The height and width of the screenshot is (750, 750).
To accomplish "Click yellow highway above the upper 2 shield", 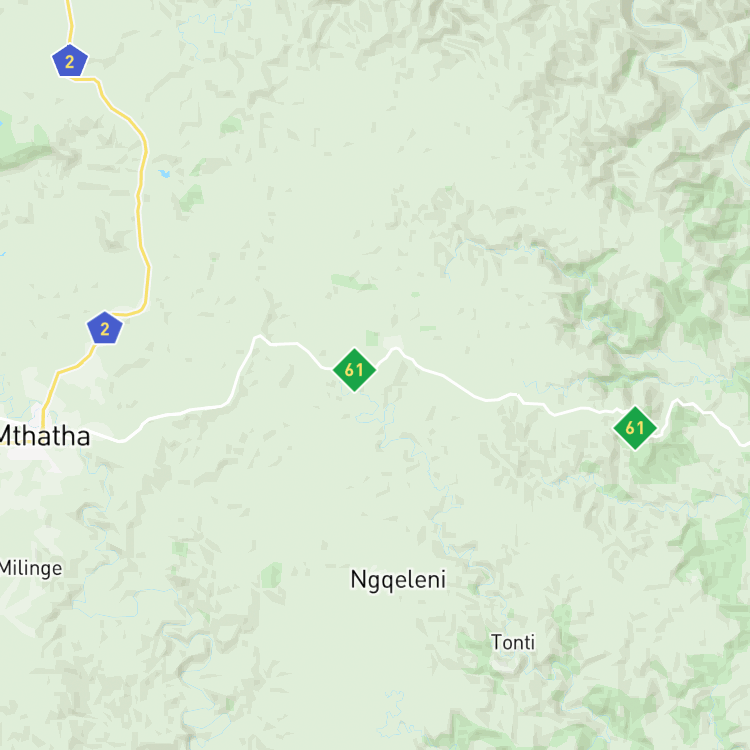I will [x=70, y=22].
